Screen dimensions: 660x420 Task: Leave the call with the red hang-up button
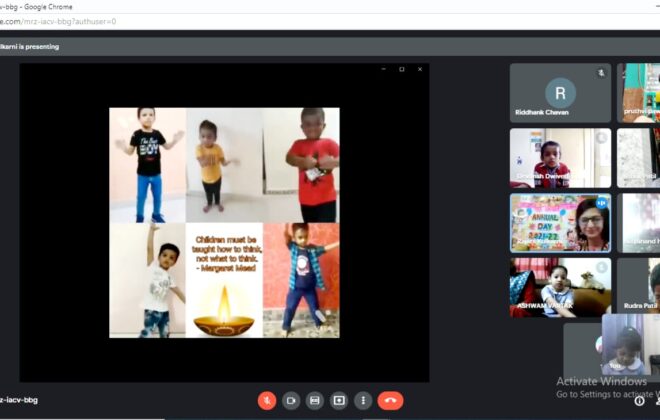(x=390, y=400)
